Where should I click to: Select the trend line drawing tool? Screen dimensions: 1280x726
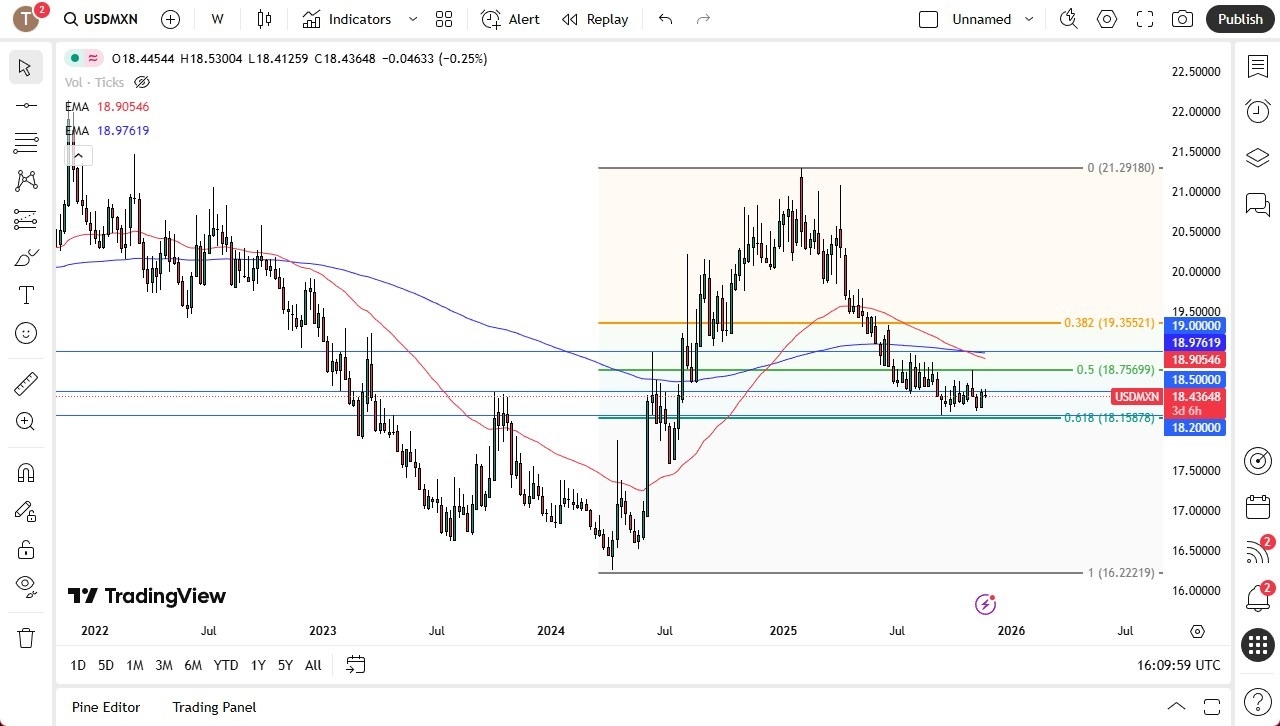pyautogui.click(x=26, y=105)
